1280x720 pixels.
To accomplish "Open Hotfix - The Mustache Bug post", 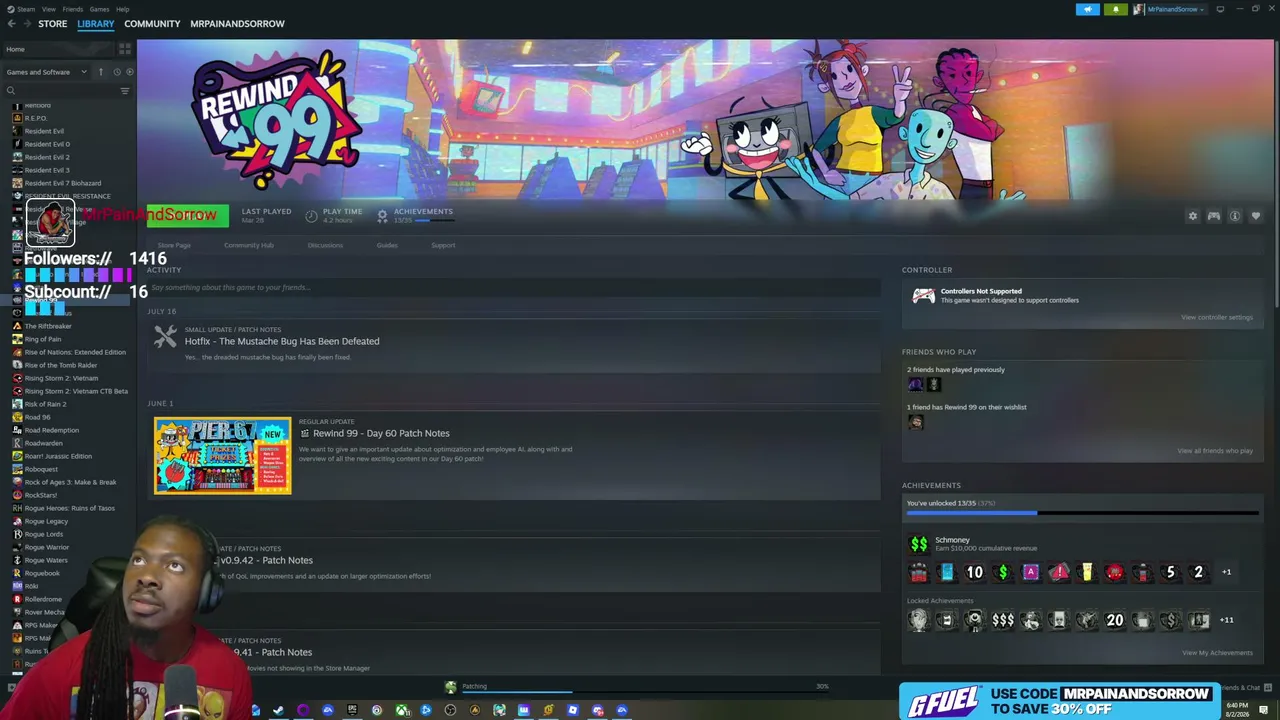I will (282, 341).
